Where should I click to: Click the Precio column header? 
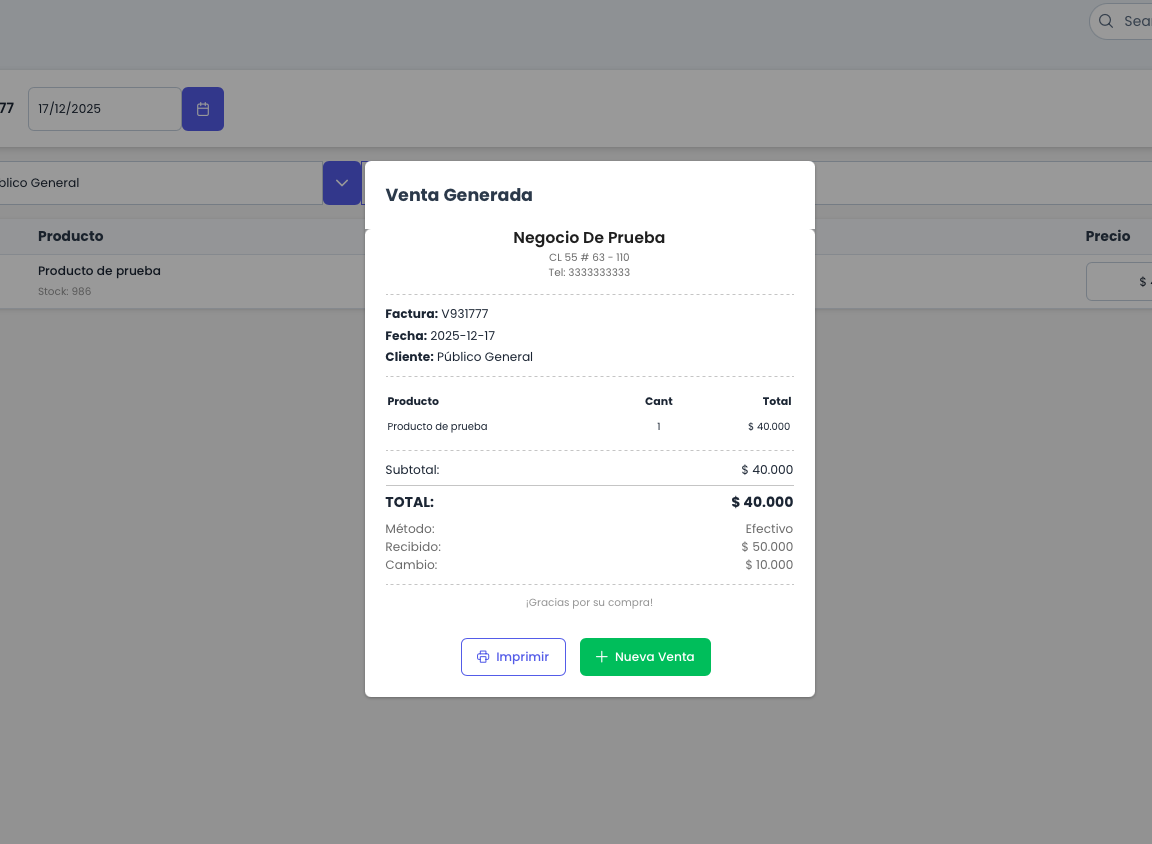pyautogui.click(x=1108, y=236)
